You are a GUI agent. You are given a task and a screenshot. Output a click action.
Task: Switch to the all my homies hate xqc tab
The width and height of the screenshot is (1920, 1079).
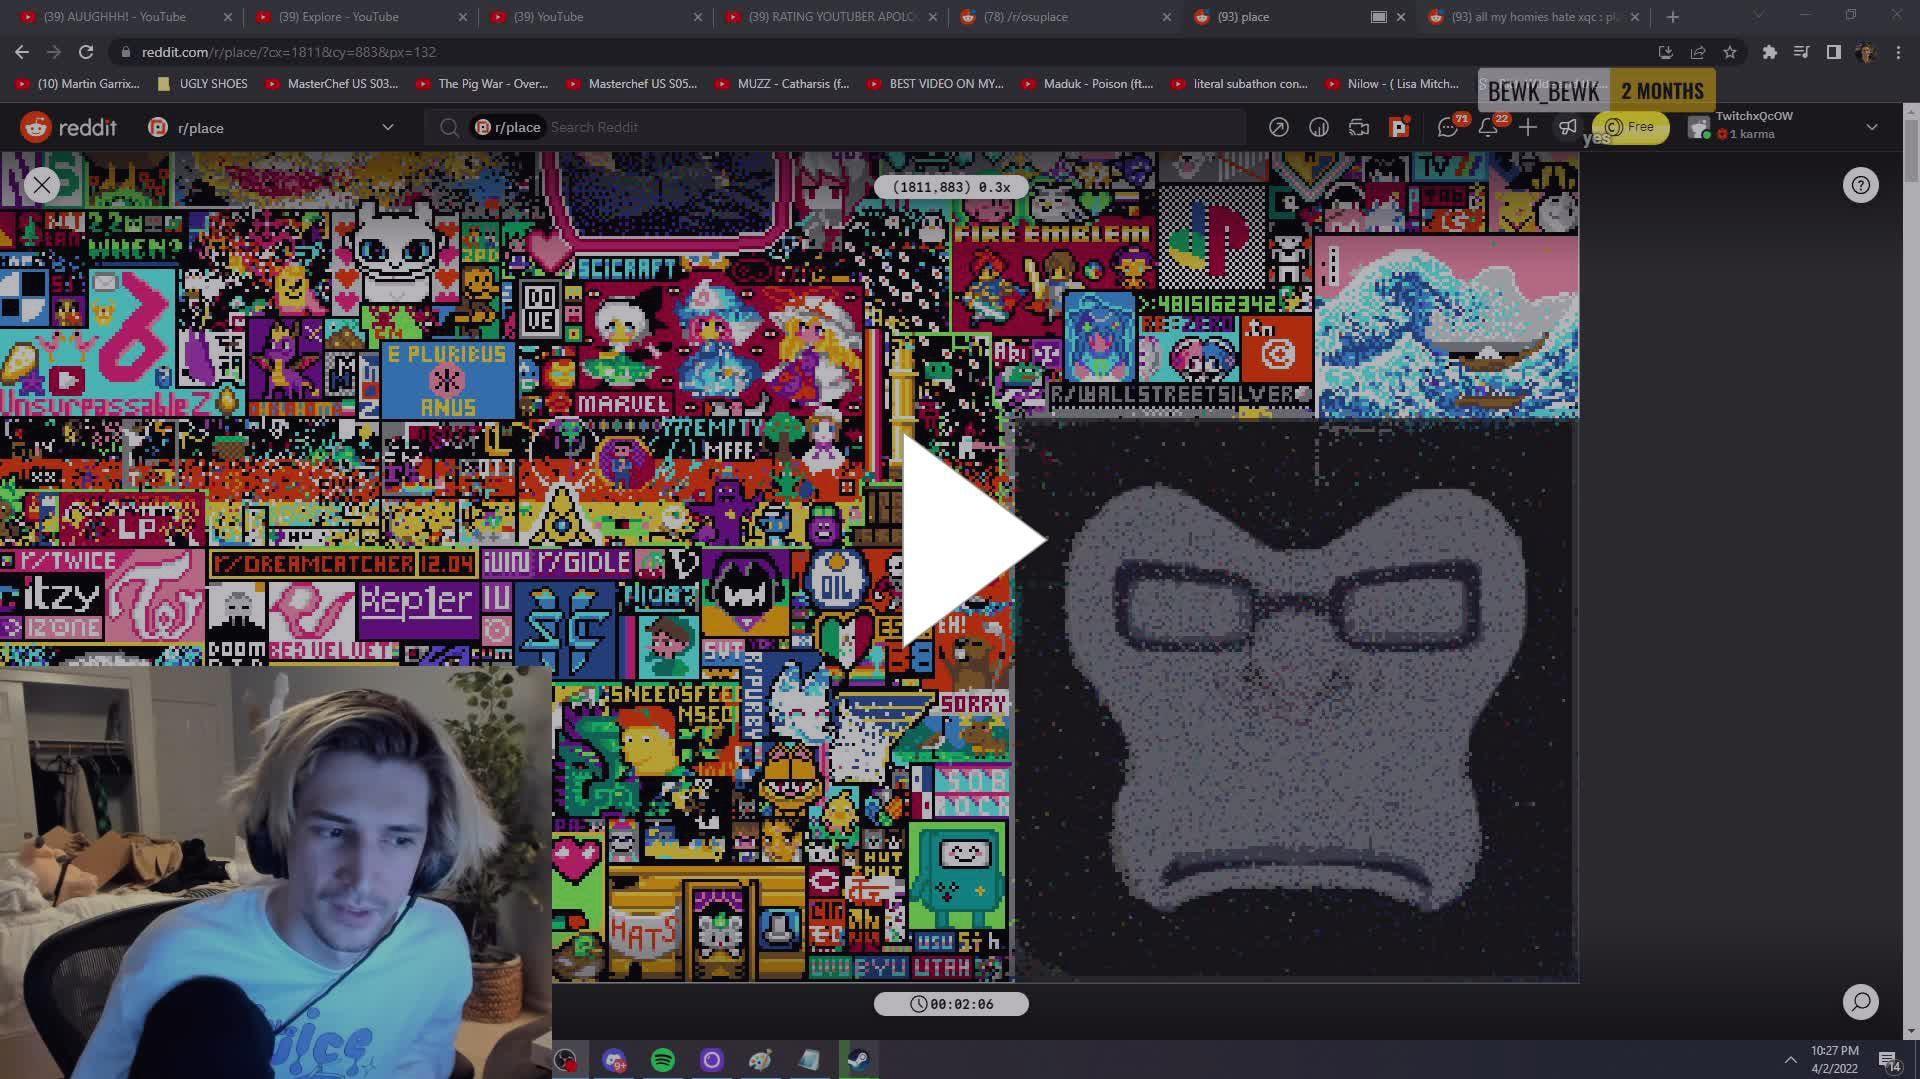1535,16
